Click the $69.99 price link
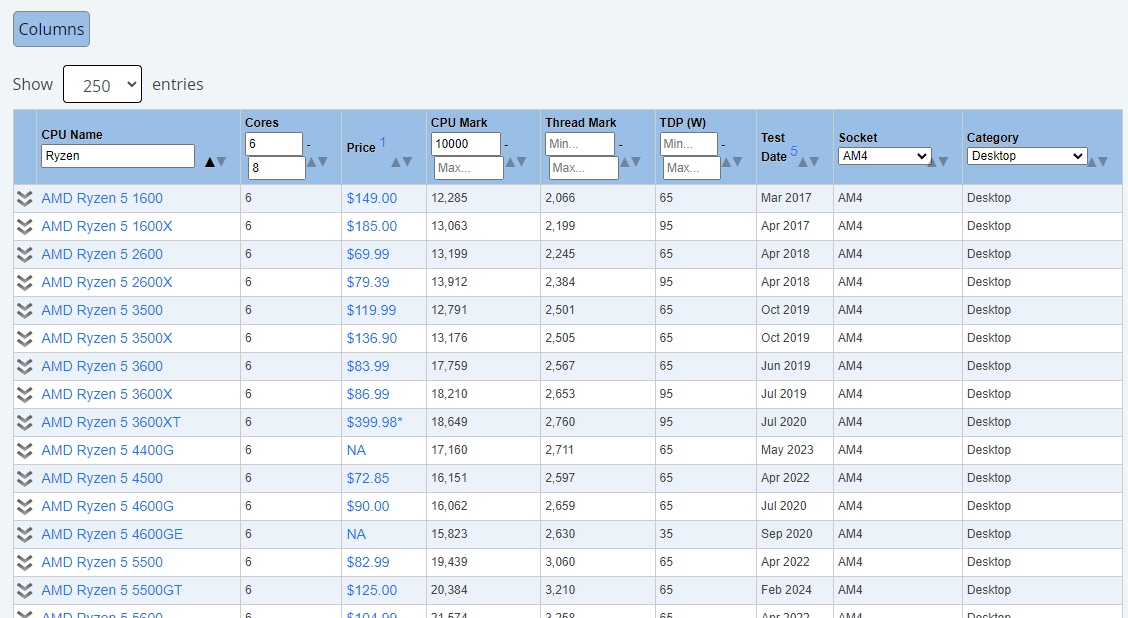Screen dimensions: 1128x618 coord(368,255)
